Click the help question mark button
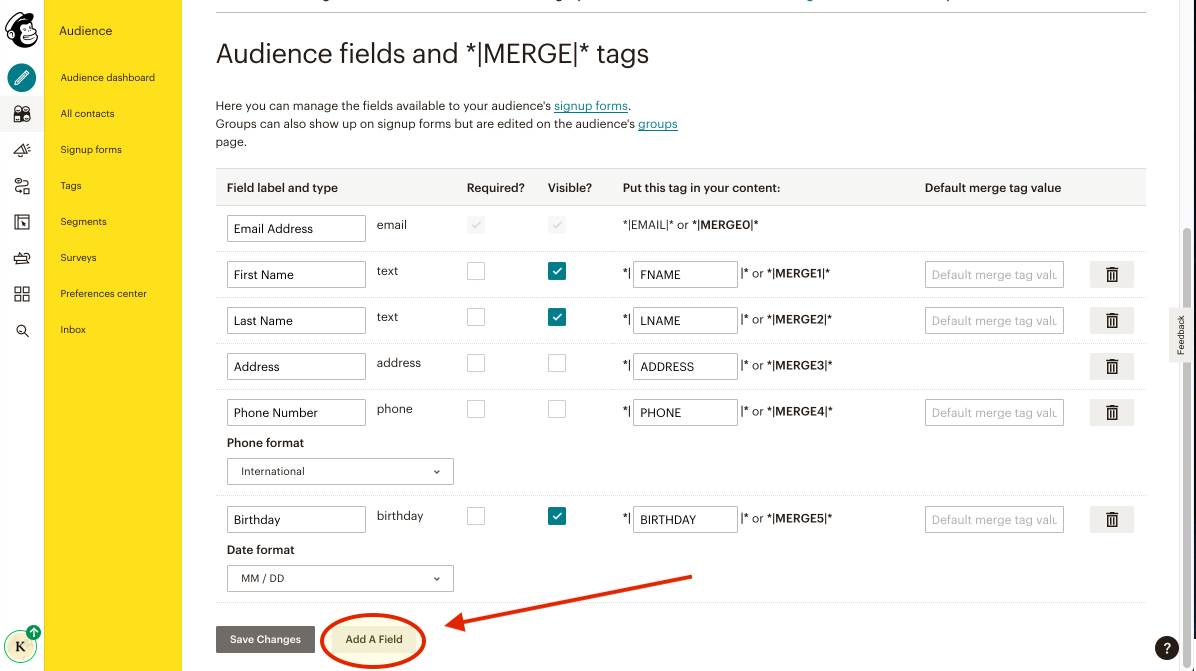 point(1165,648)
